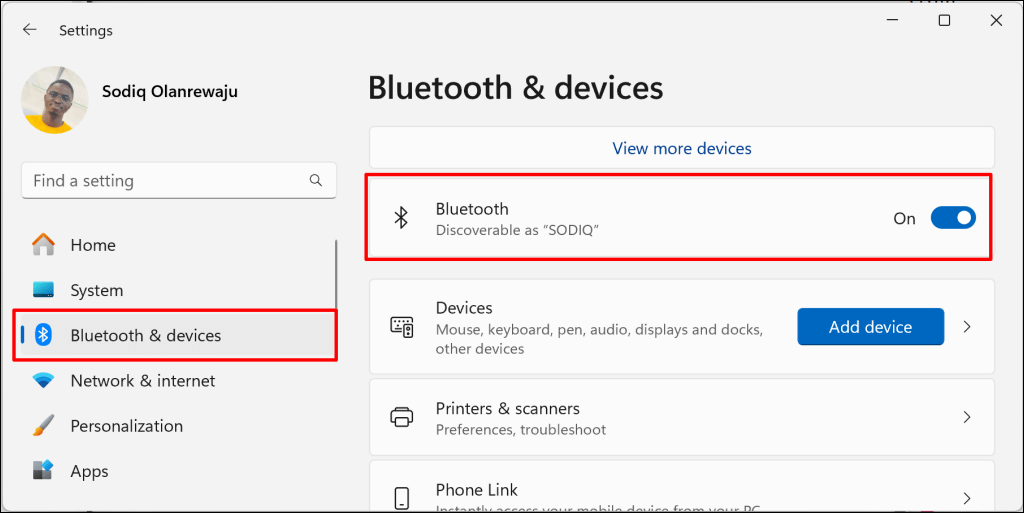This screenshot has height=513, width=1024.
Task: Click the Bluetooth sidebar icon
Action: tap(43, 335)
